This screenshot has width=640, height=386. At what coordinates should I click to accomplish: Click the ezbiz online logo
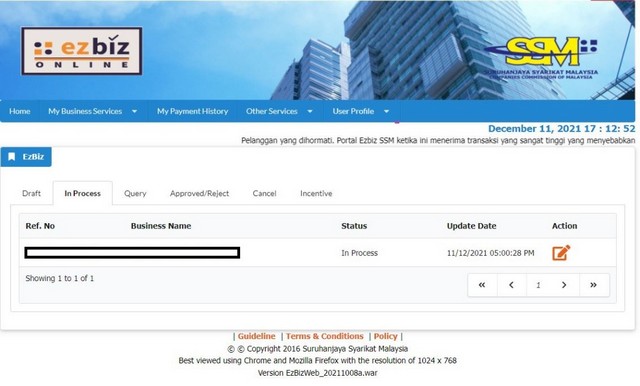[x=82, y=51]
